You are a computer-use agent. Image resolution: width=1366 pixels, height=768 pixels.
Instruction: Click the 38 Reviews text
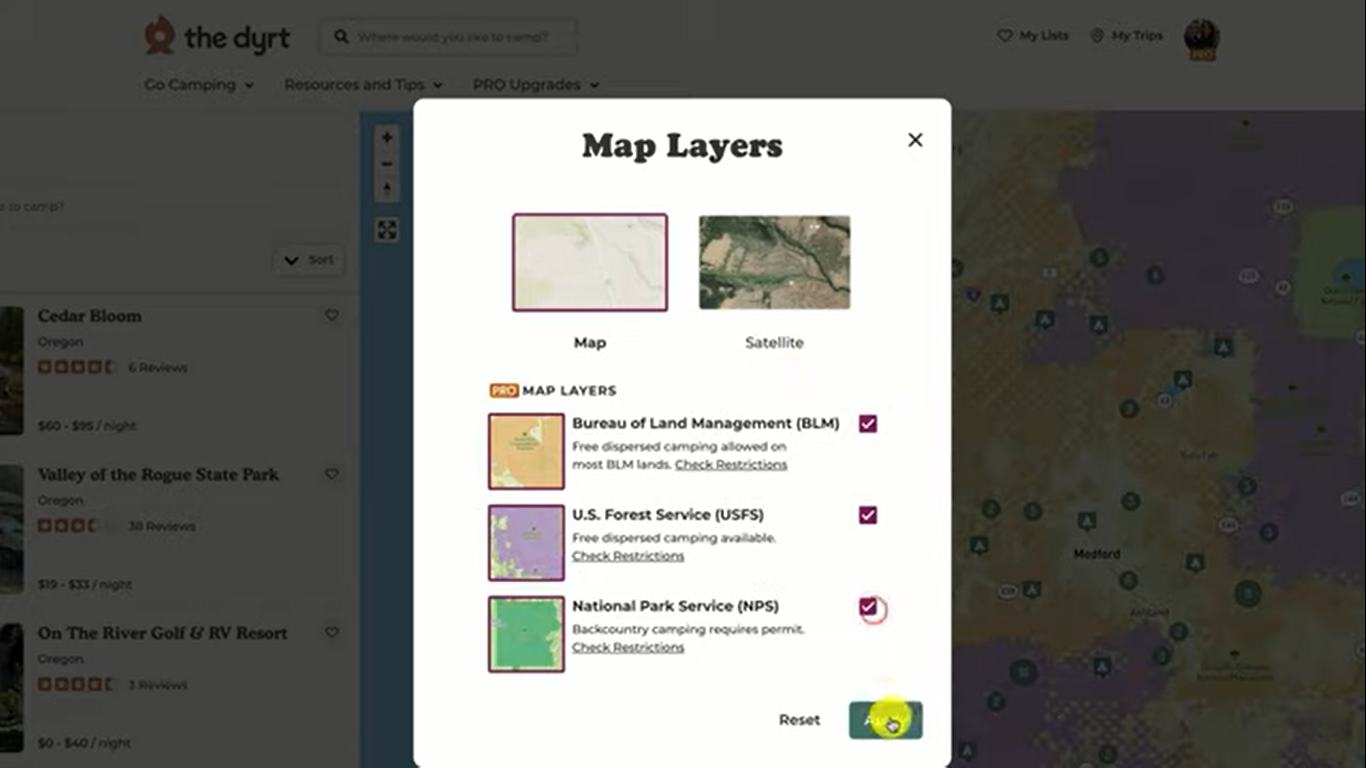click(x=162, y=526)
